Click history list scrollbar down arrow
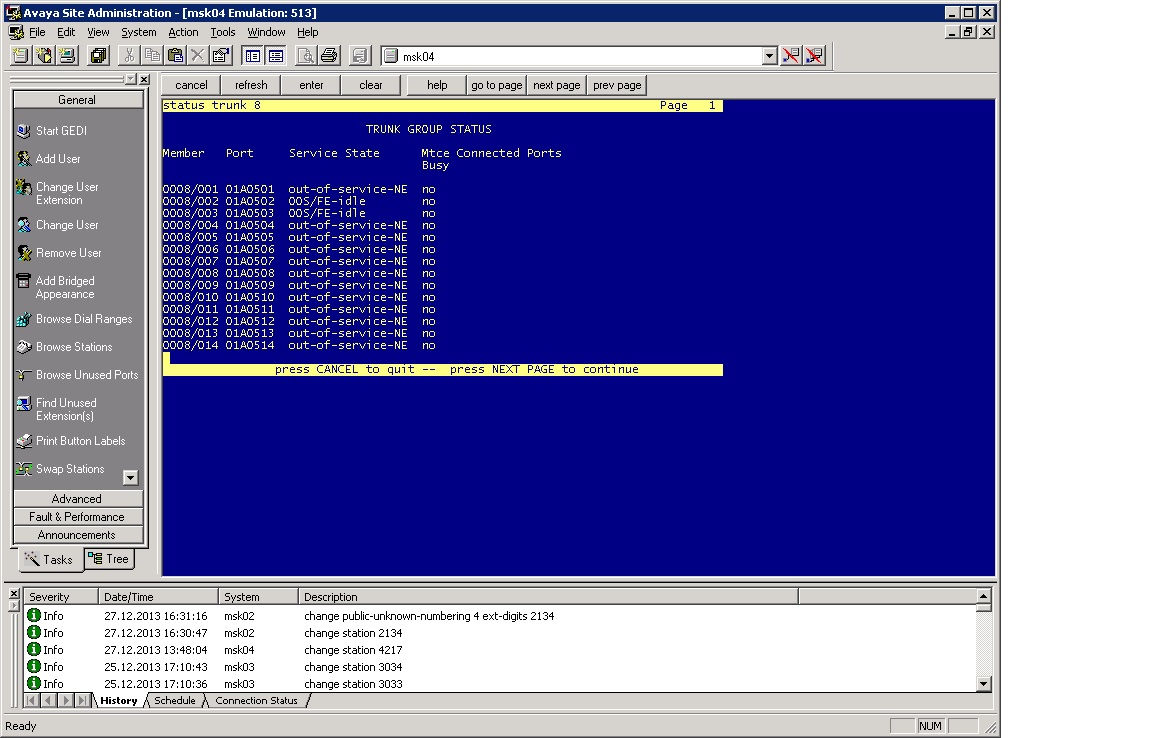Screen dimensions: 1152x738 click(984, 684)
